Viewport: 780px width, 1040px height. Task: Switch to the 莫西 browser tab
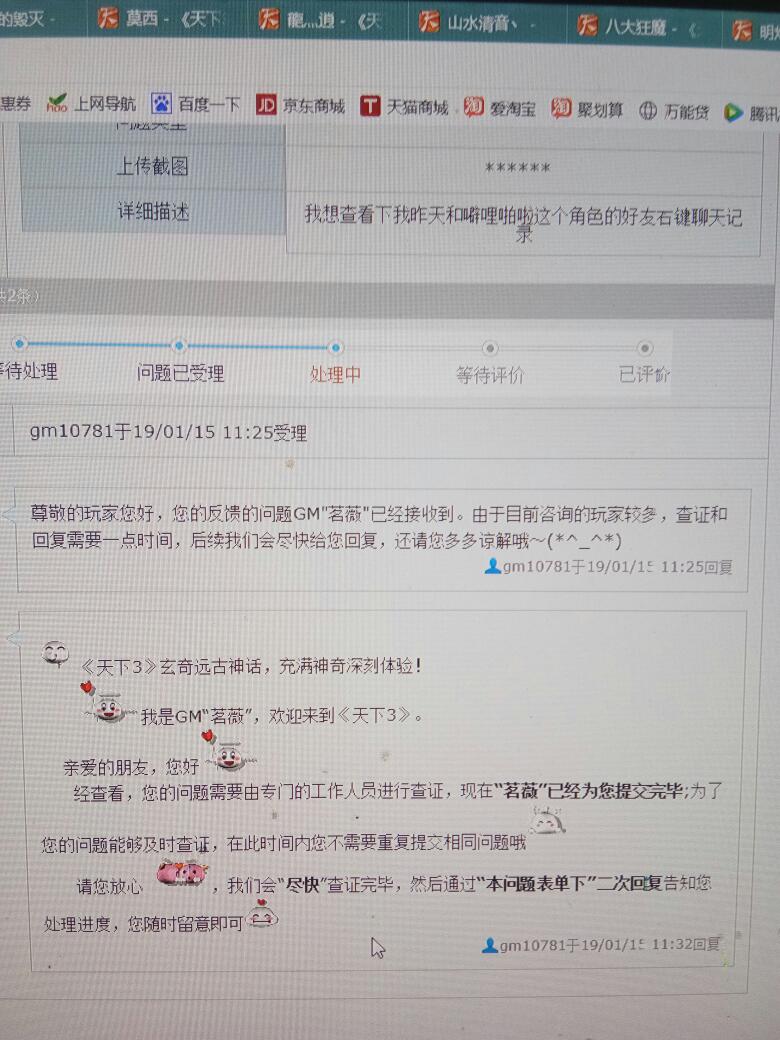[160, 20]
